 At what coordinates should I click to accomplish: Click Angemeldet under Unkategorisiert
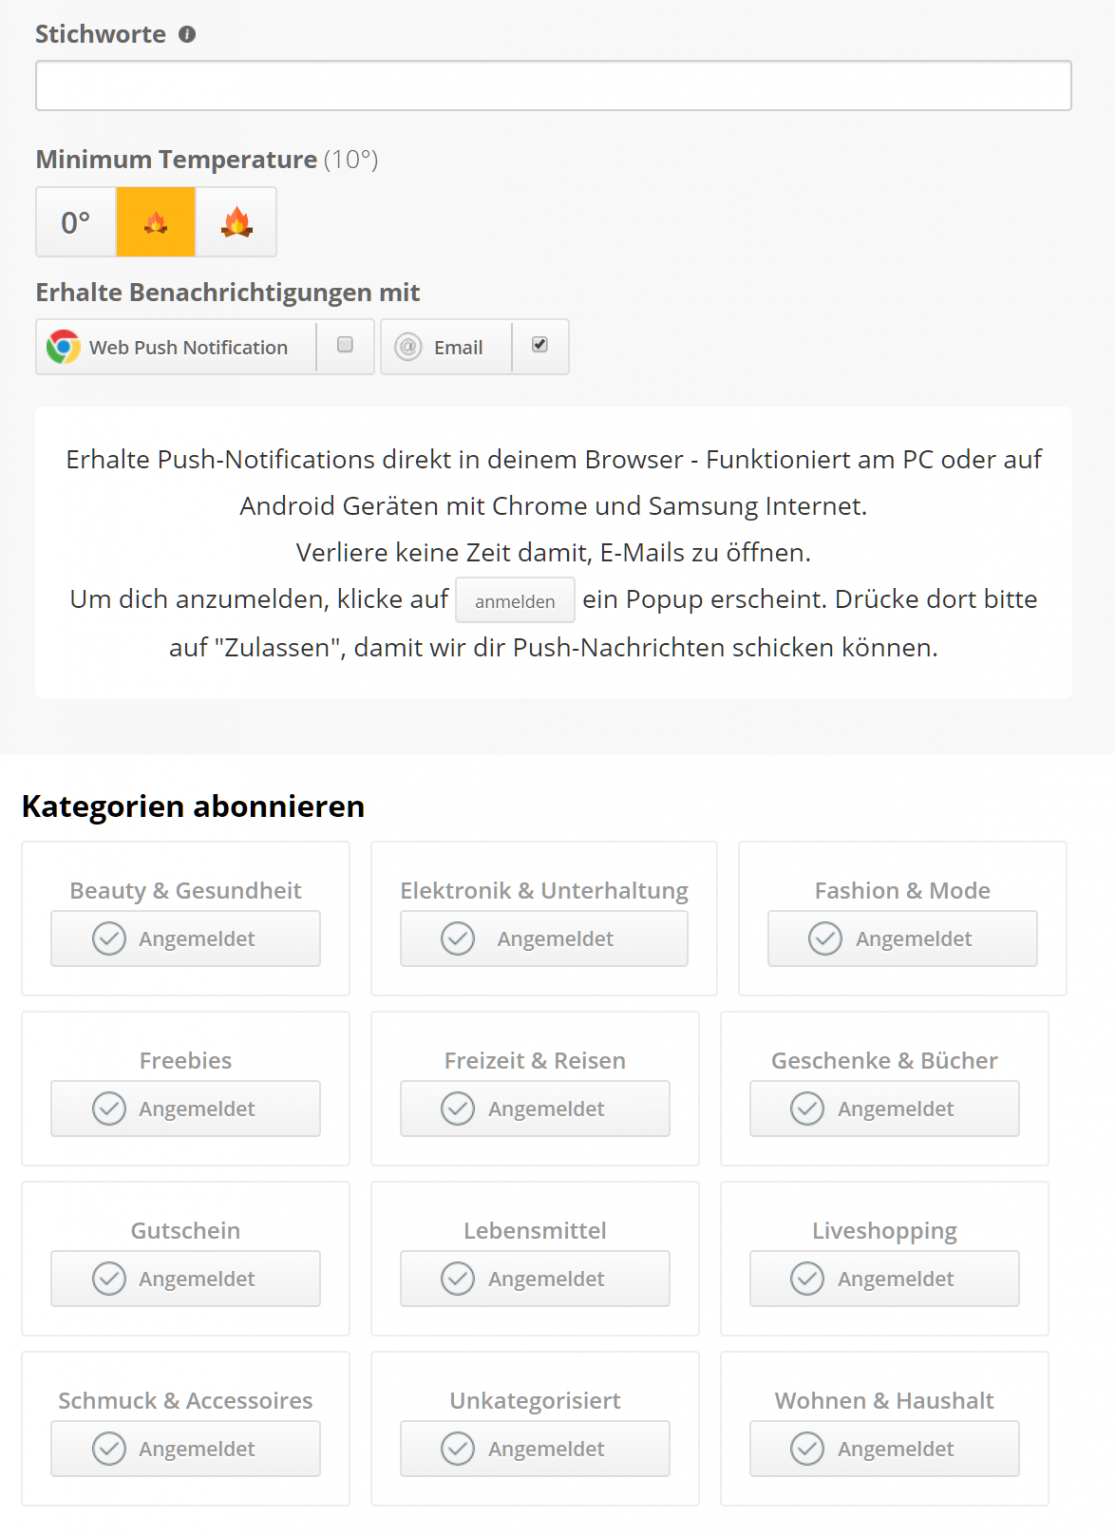[535, 1448]
